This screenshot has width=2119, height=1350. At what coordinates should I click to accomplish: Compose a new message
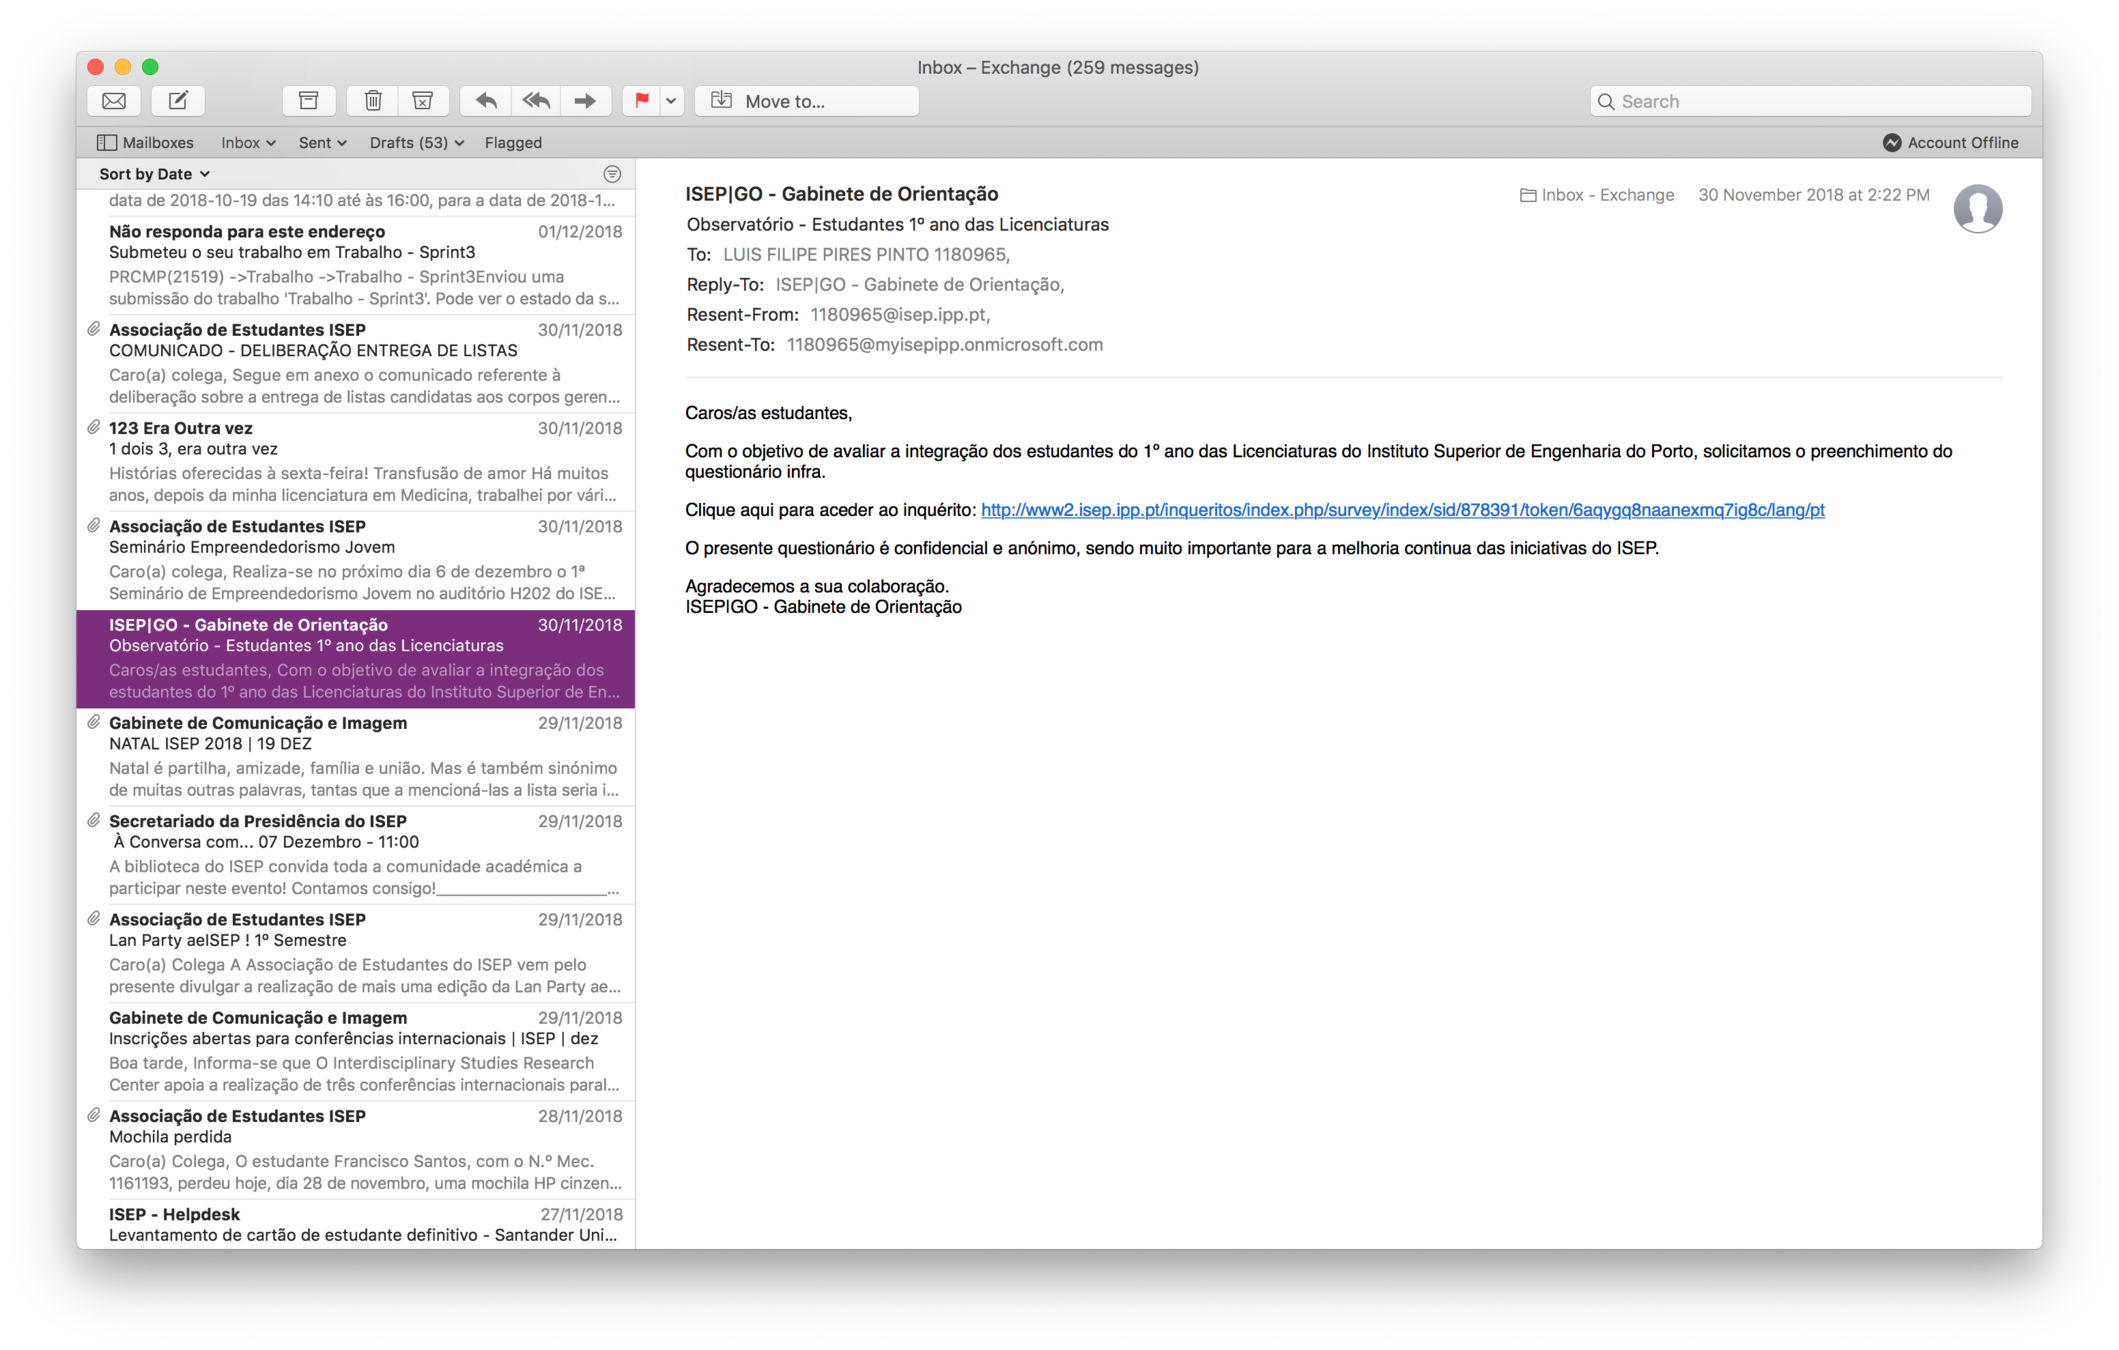tap(178, 101)
